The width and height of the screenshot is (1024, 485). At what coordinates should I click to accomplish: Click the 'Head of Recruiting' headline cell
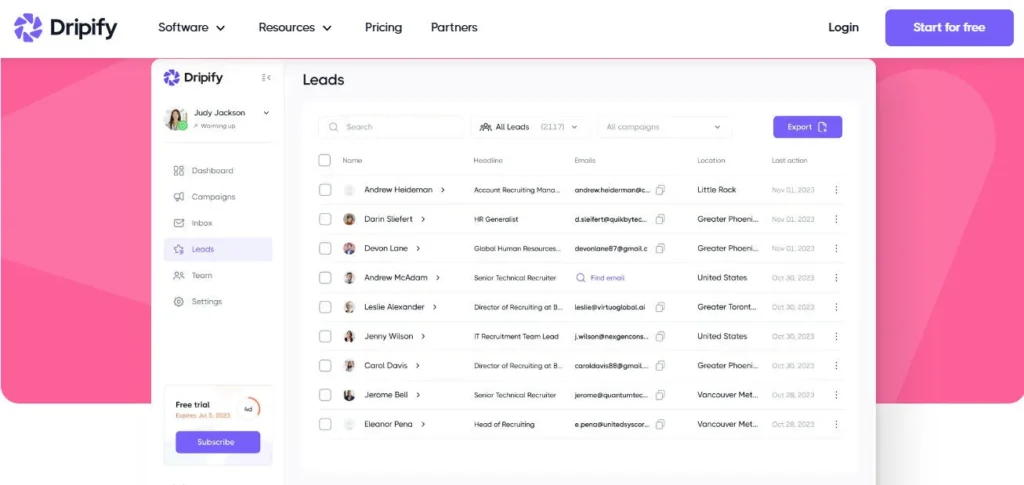pyautogui.click(x=504, y=424)
